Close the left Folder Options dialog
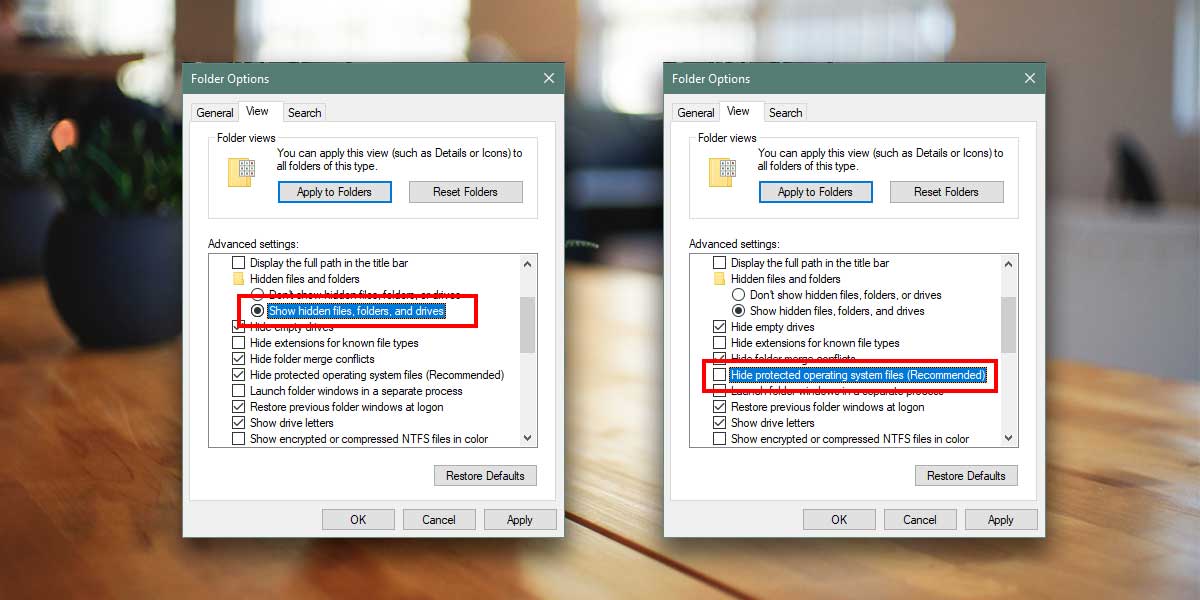The height and width of the screenshot is (600, 1200). pos(549,78)
